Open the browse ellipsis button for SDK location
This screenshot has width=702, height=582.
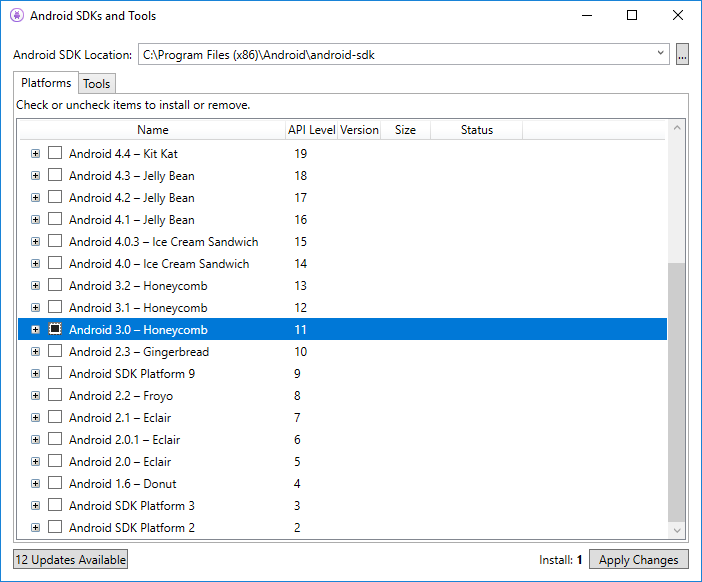pyautogui.click(x=682, y=54)
